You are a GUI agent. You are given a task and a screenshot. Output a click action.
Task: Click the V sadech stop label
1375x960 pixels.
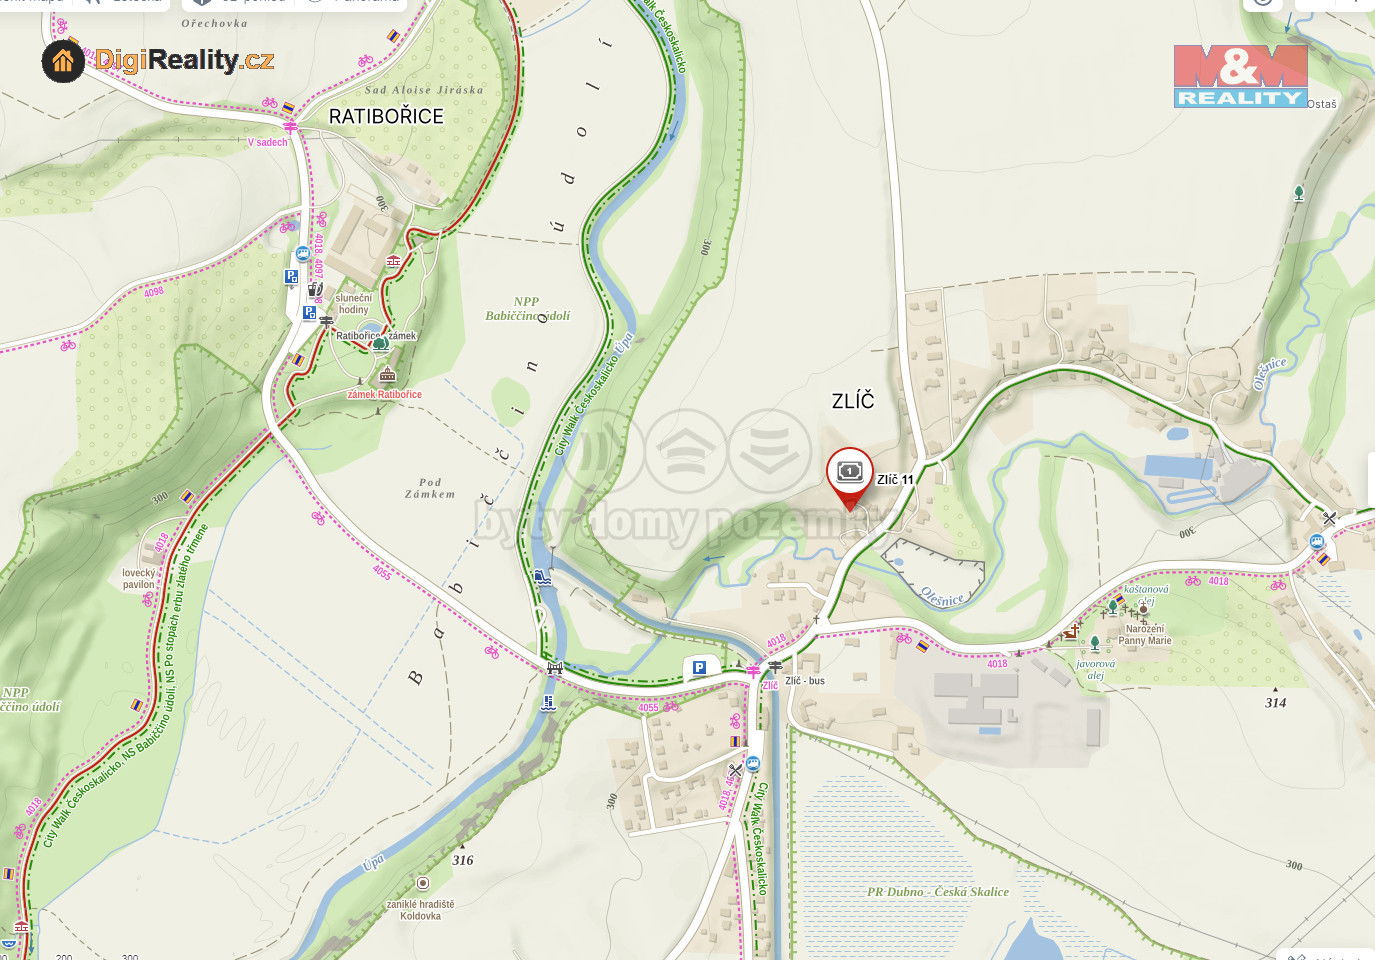[x=267, y=142]
